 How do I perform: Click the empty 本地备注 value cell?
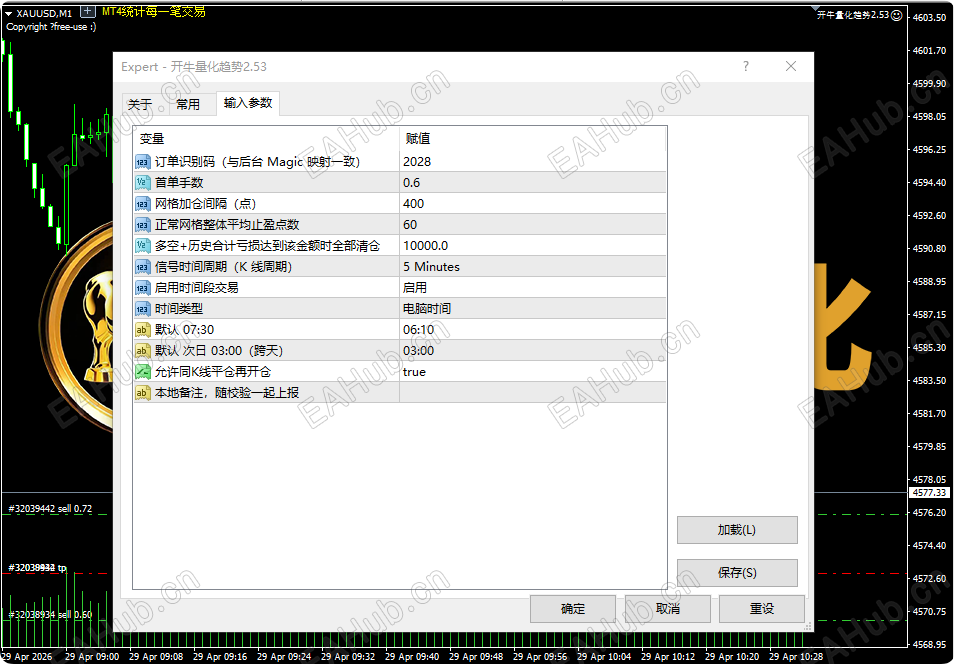[532, 393]
